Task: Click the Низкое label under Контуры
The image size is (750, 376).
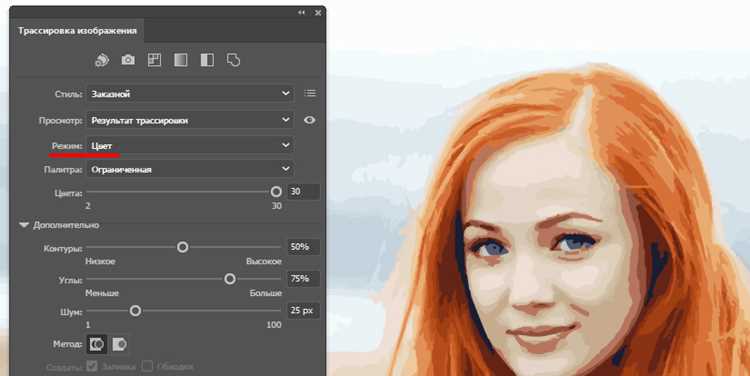Action: tap(100, 261)
